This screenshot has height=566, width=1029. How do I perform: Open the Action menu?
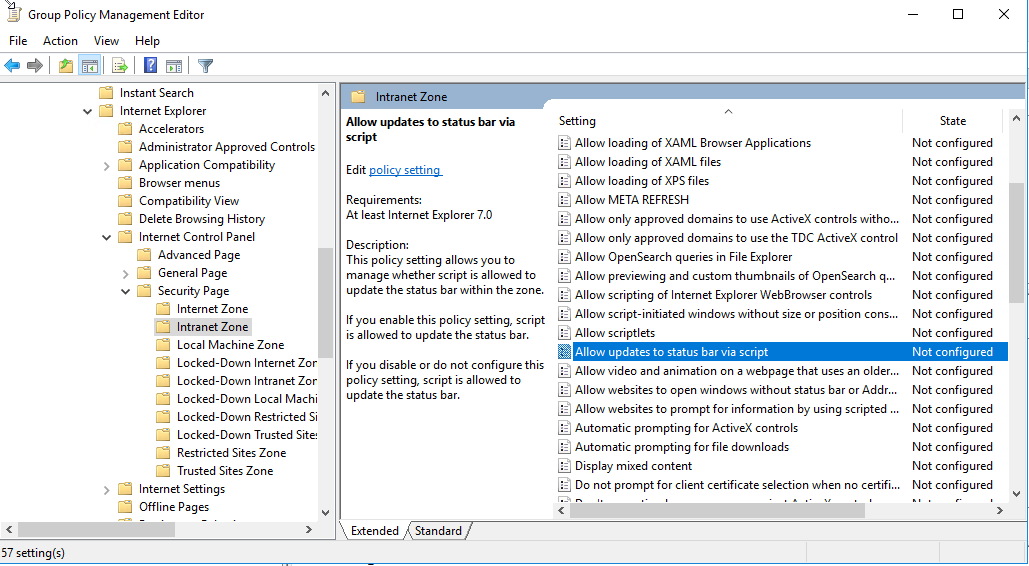click(60, 41)
